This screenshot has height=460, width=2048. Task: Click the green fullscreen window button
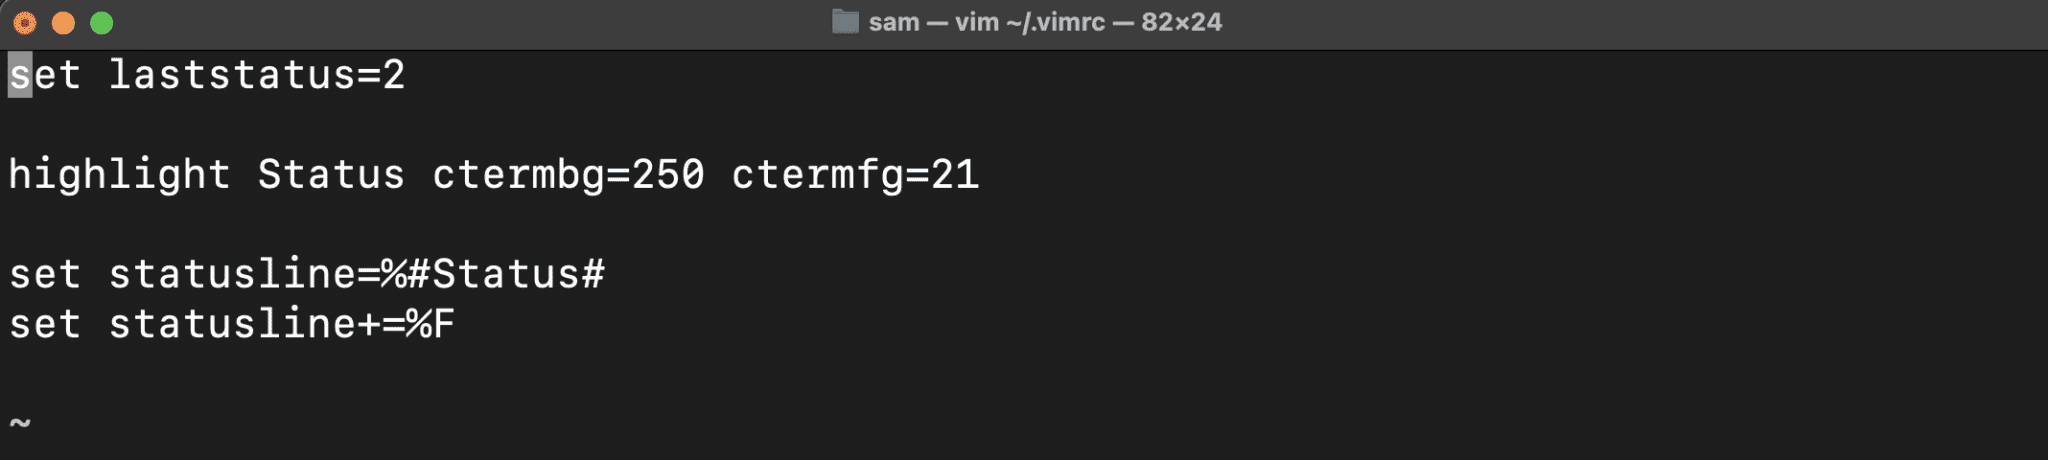coord(102,22)
